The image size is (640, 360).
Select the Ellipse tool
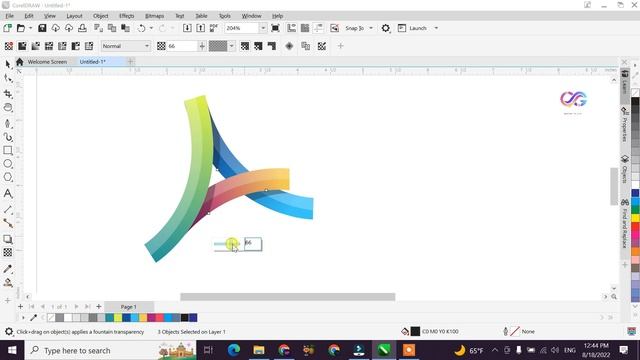click(x=8, y=164)
